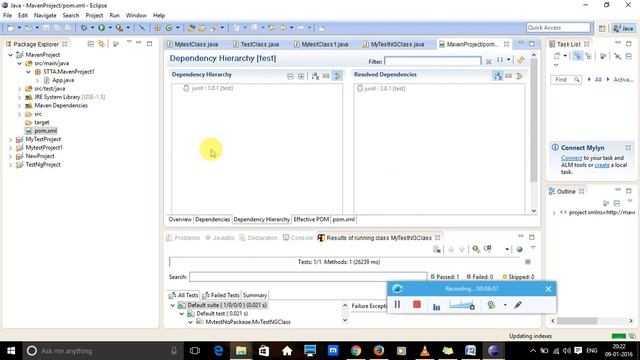The height and width of the screenshot is (360, 640).
Task: Click the New Java Package toolbar icon
Action: 157,28
